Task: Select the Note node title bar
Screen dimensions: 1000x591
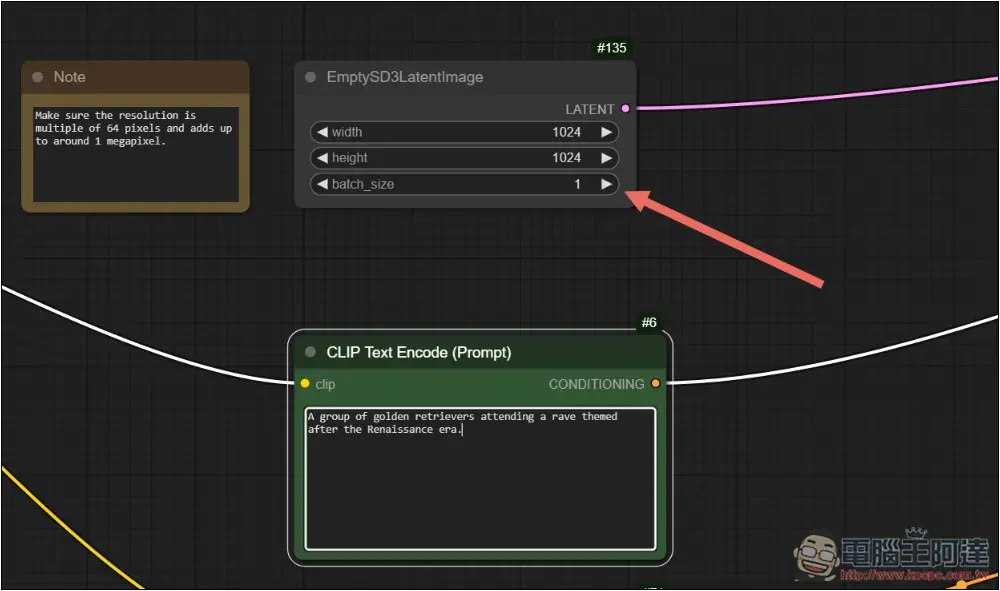Action: [140, 77]
